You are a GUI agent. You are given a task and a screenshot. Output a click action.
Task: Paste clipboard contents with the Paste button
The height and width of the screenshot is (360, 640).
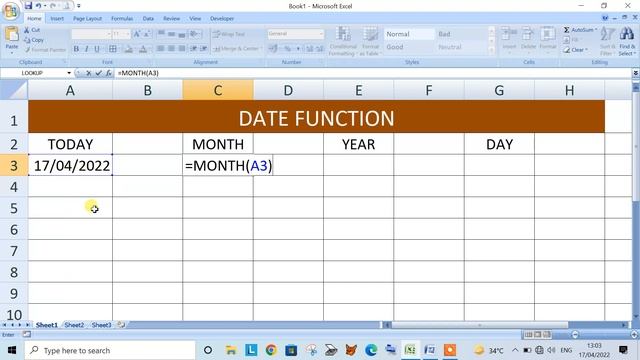point(12,40)
